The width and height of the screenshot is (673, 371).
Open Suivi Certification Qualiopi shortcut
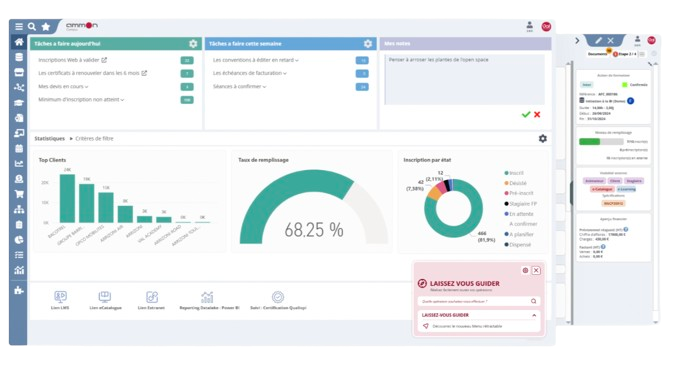(x=278, y=300)
